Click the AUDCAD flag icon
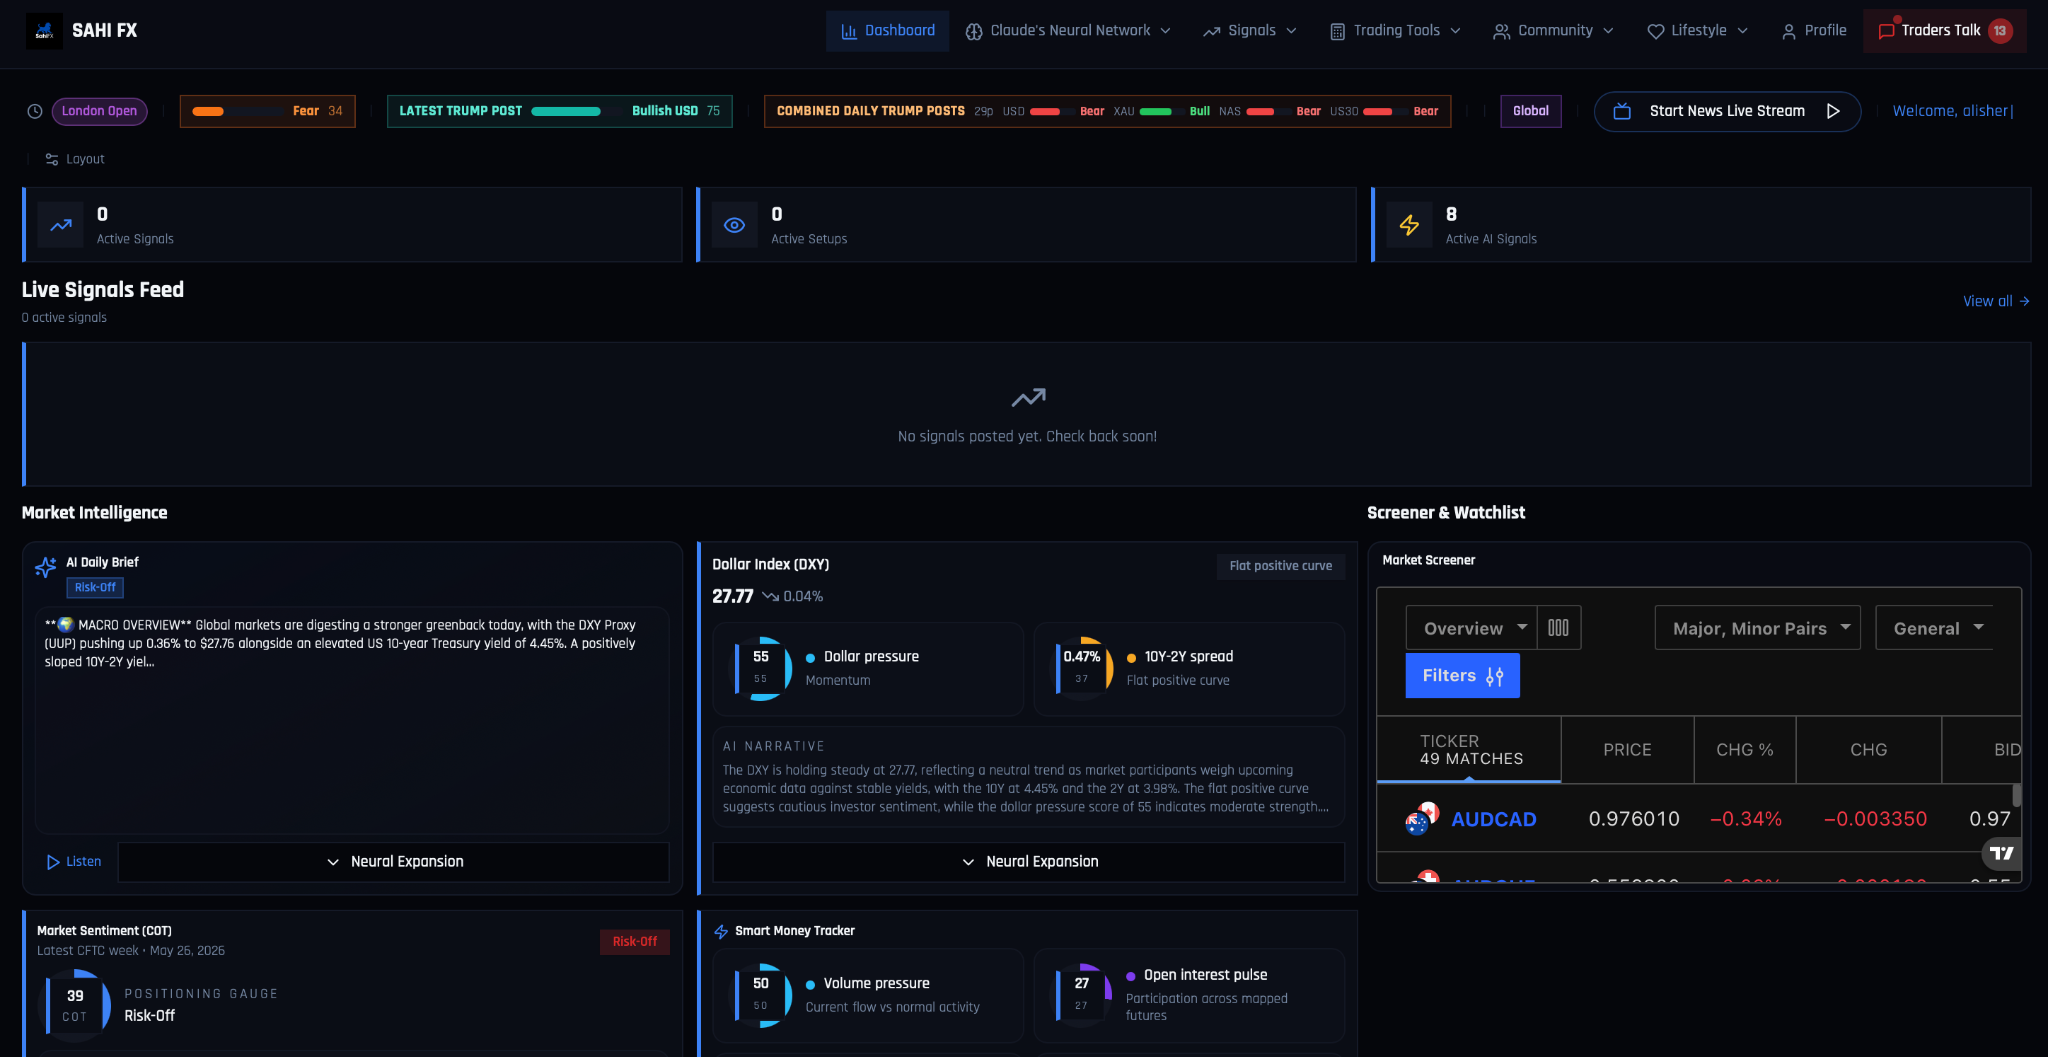This screenshot has height=1057, width=2048. click(1421, 818)
